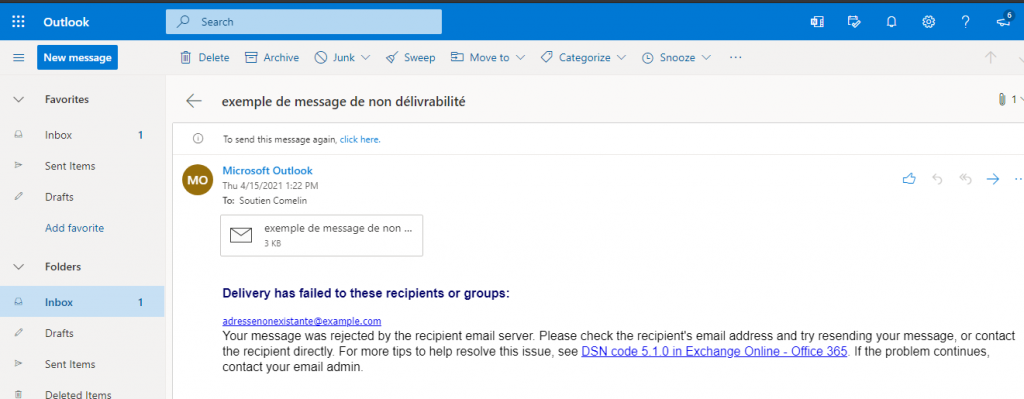This screenshot has height=399, width=1024.
Task: Click Archive in the toolbar
Action: [x=272, y=57]
